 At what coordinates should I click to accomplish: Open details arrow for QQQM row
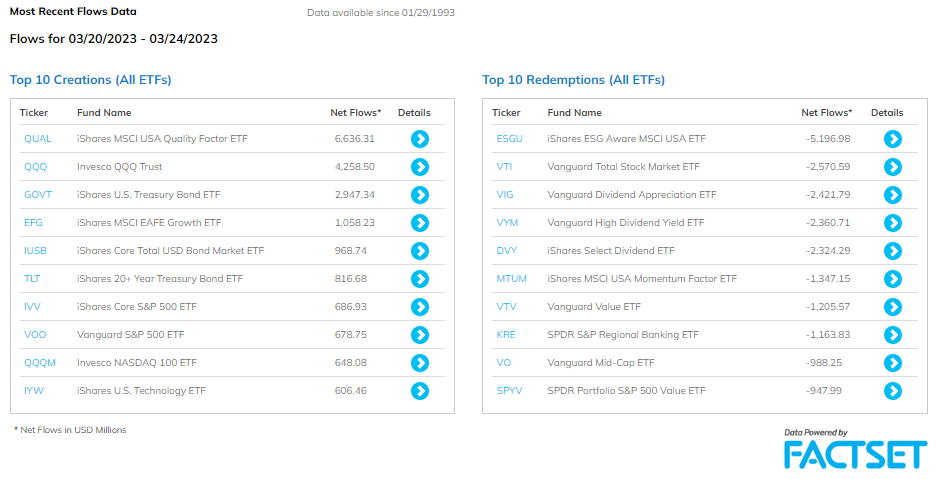click(x=419, y=363)
